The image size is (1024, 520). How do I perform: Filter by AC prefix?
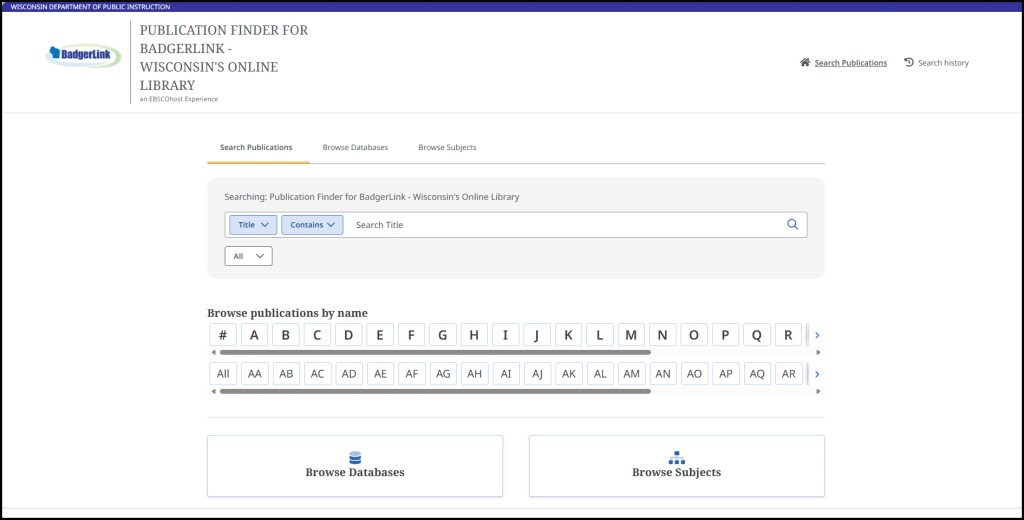pos(317,374)
